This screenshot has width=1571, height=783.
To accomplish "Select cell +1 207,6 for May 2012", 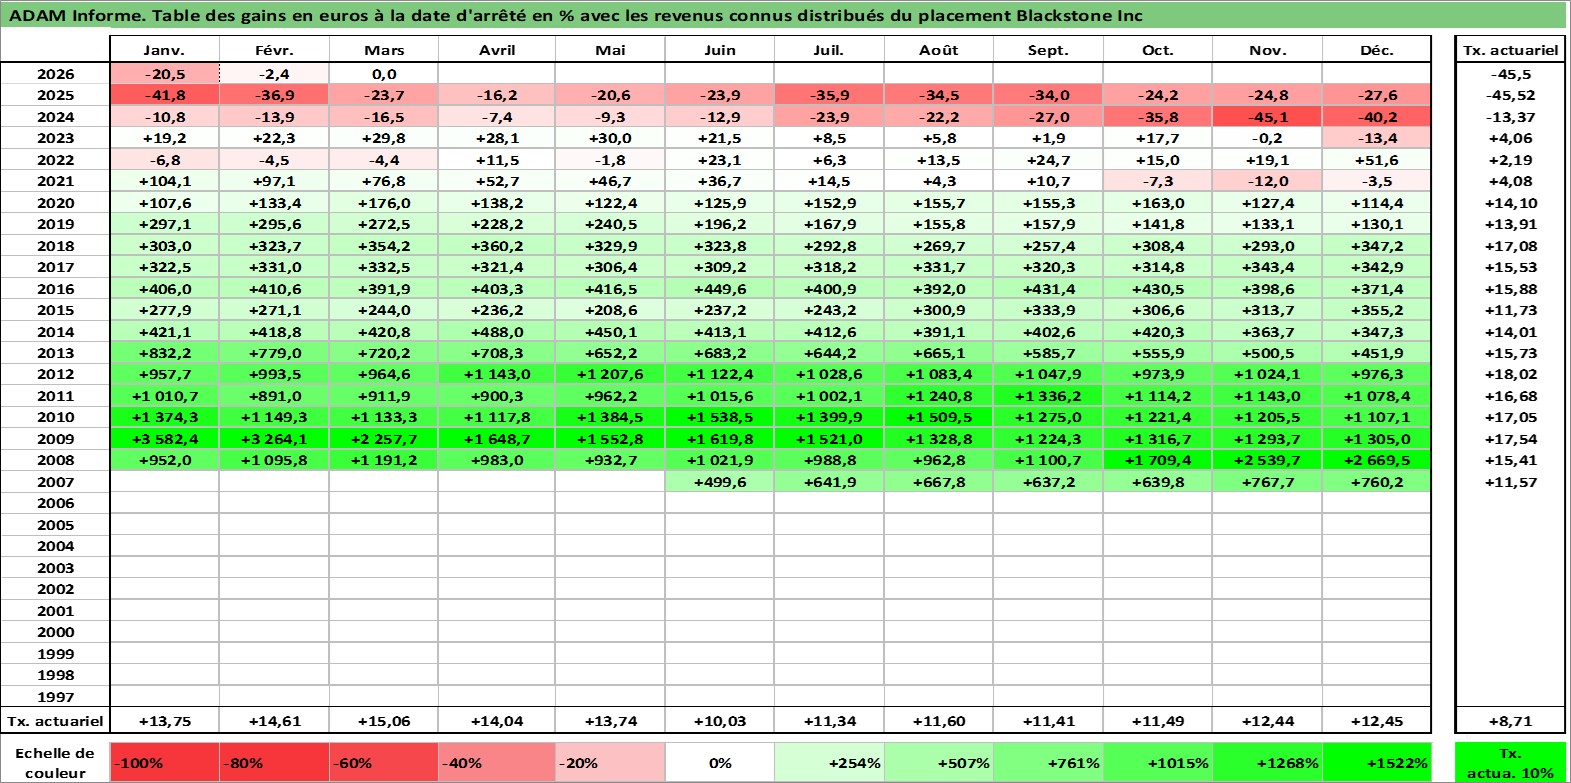I will pyautogui.click(x=610, y=374).
